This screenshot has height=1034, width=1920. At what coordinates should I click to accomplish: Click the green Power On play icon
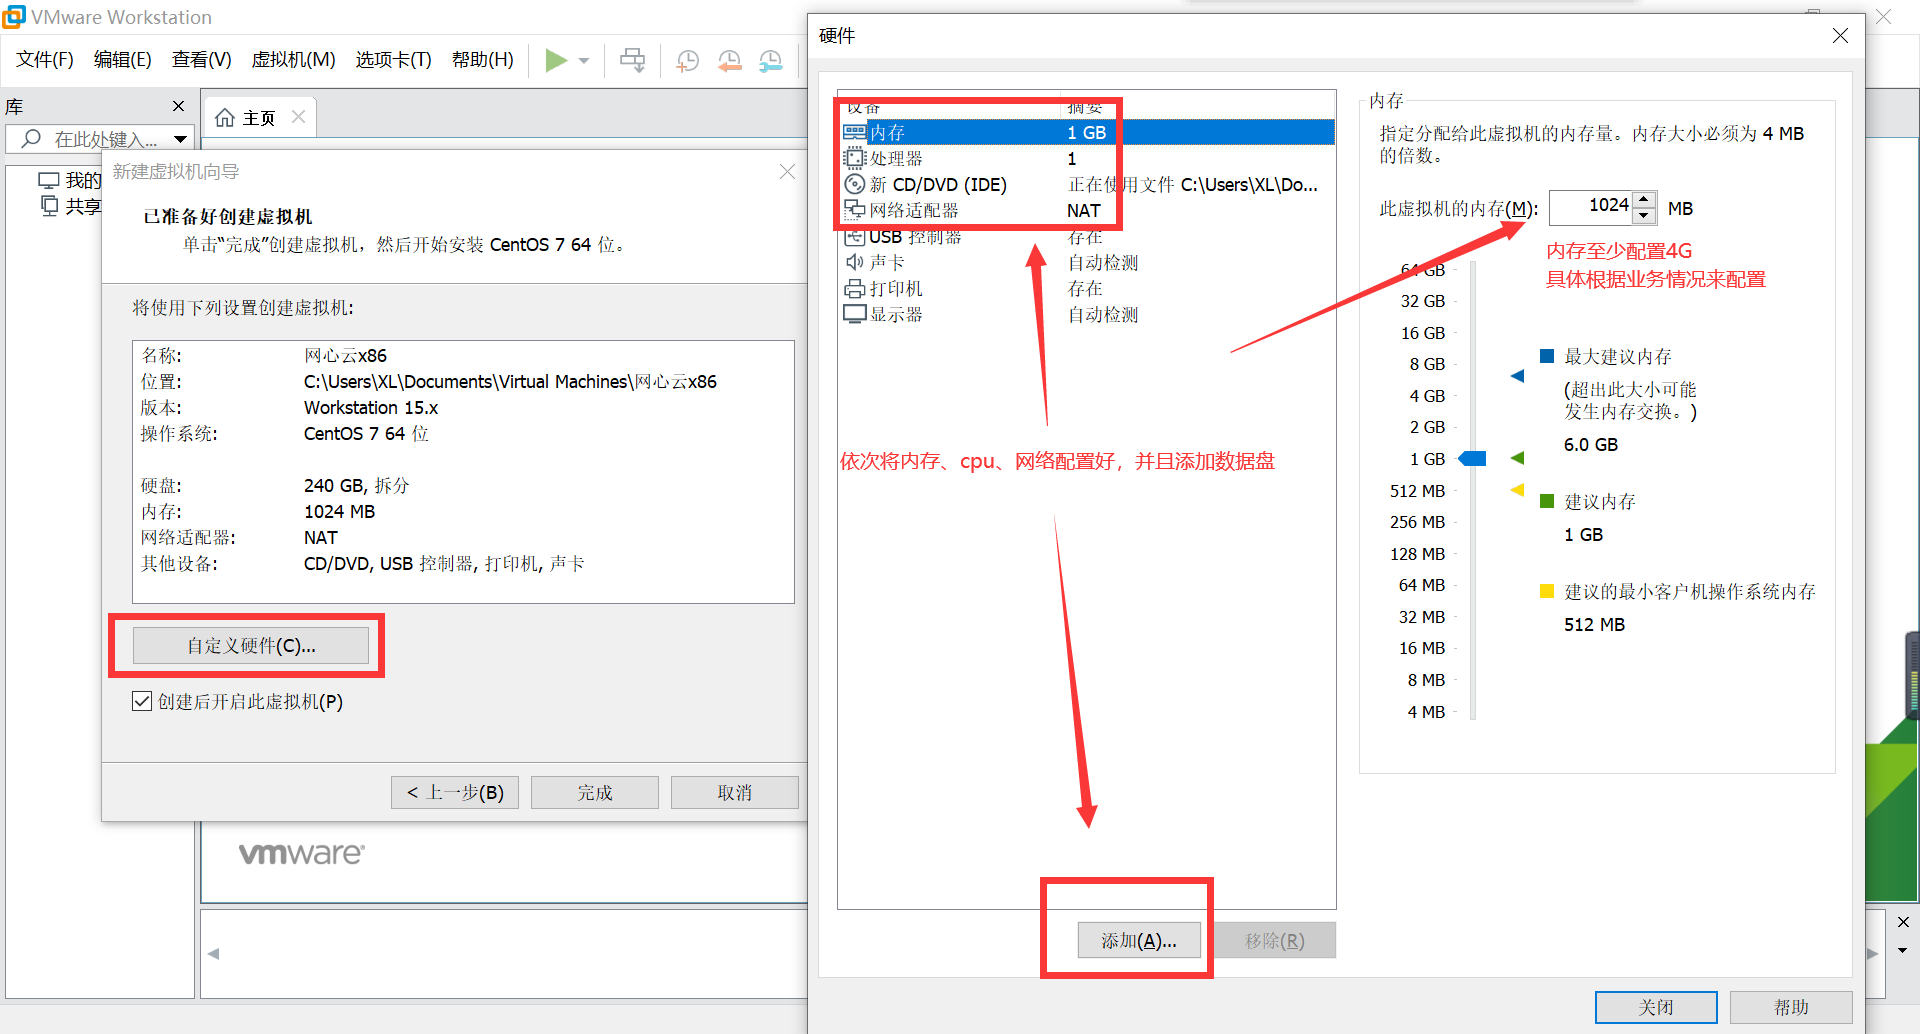(x=555, y=60)
